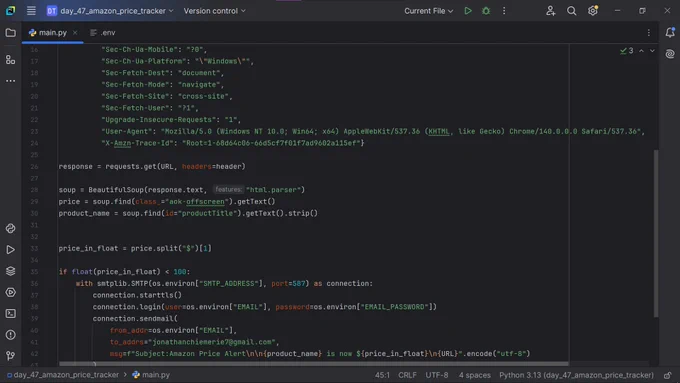Viewport: 680px width, 383px height.
Task: Open Python 3.13 interpreter selector
Action: [x=576, y=375]
